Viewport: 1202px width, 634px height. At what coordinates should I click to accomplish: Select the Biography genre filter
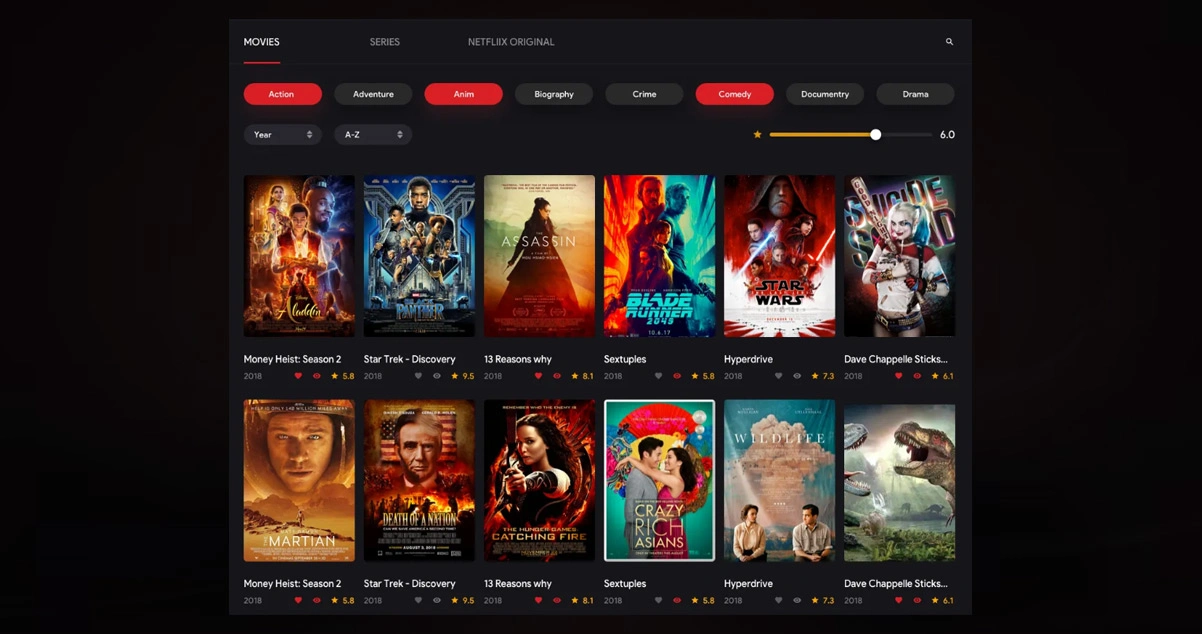553,94
